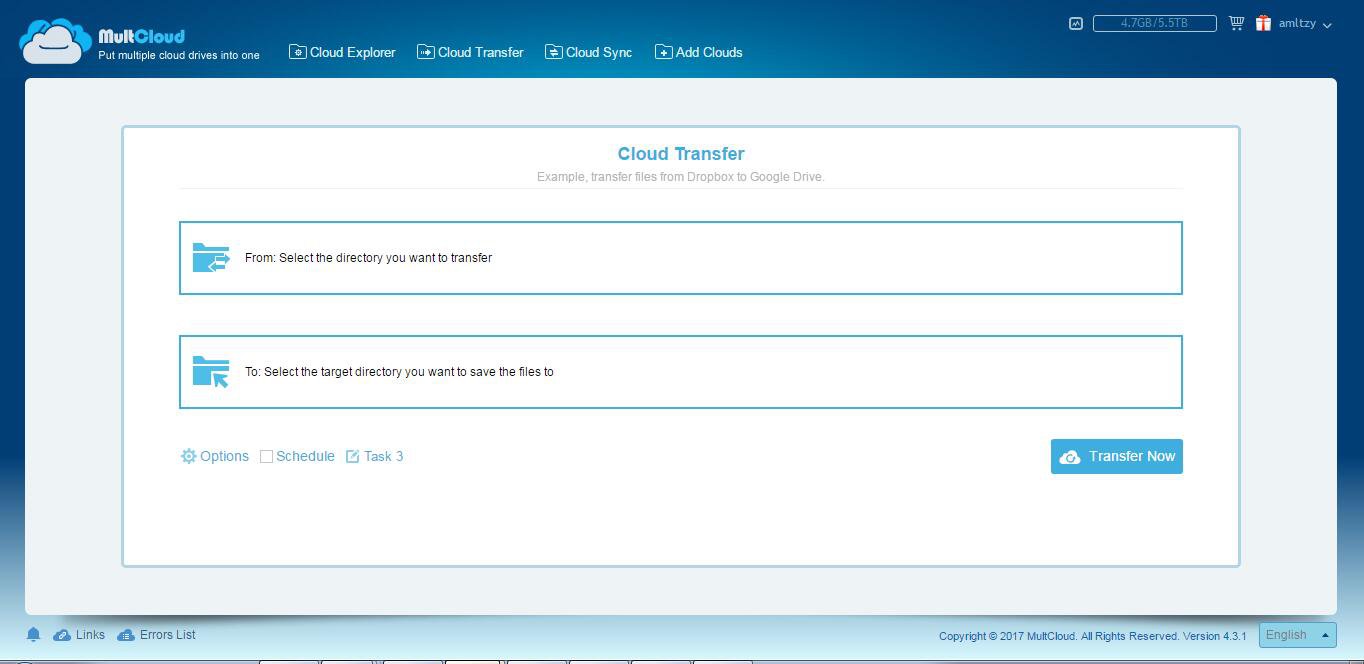Go to the Cloud Sync section
This screenshot has width=1364, height=664.
pyautogui.click(x=588, y=52)
